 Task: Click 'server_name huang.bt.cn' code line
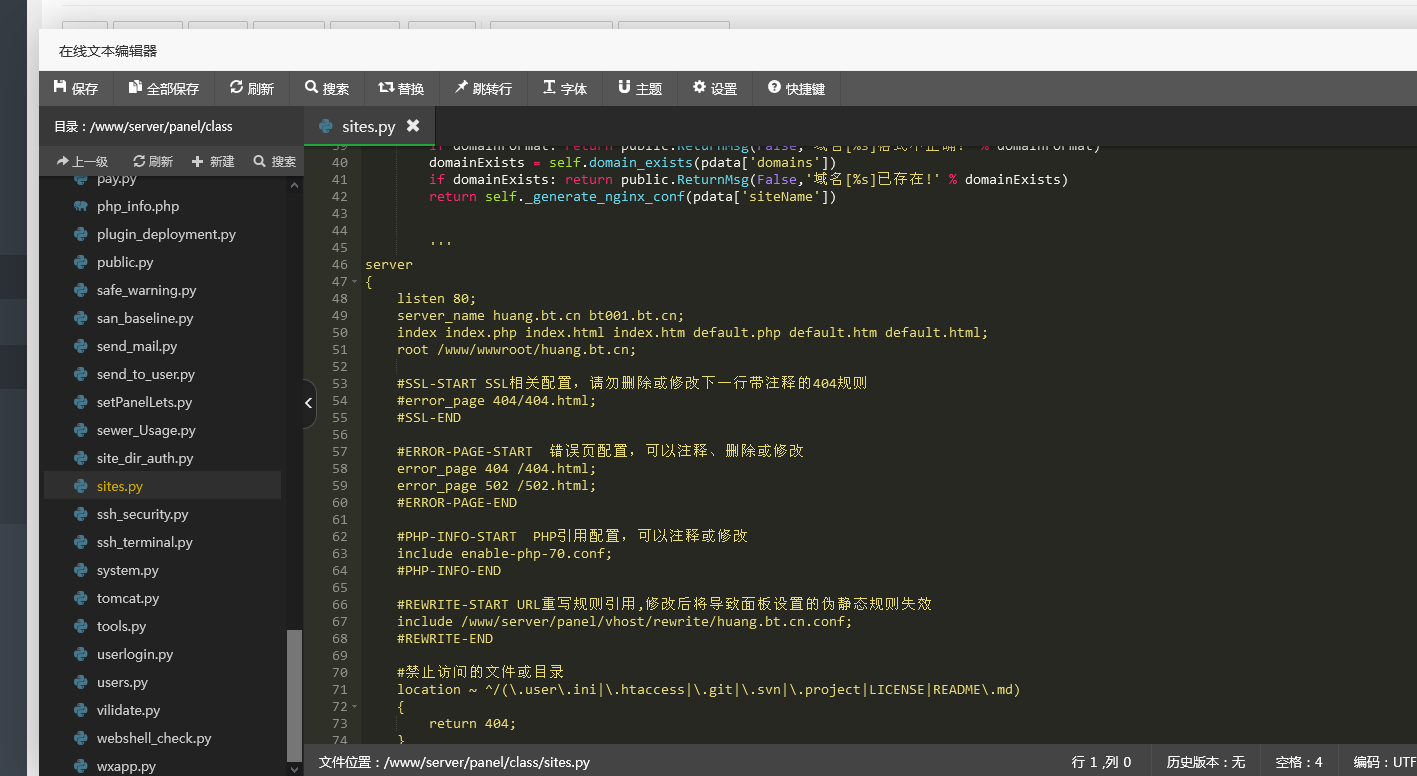click(541, 315)
